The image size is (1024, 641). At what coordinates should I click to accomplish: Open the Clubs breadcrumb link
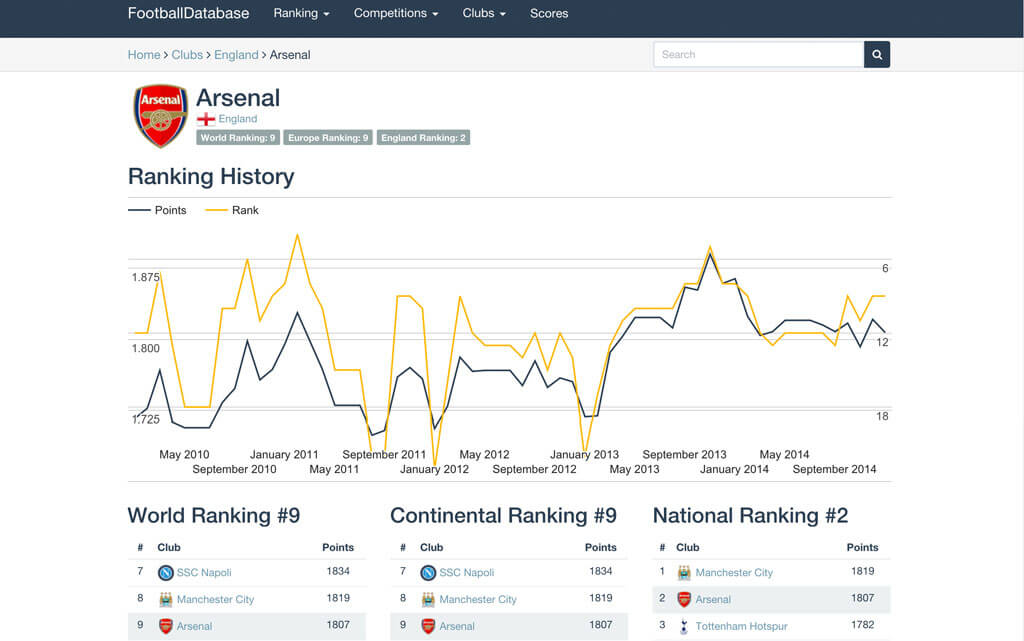[x=187, y=55]
